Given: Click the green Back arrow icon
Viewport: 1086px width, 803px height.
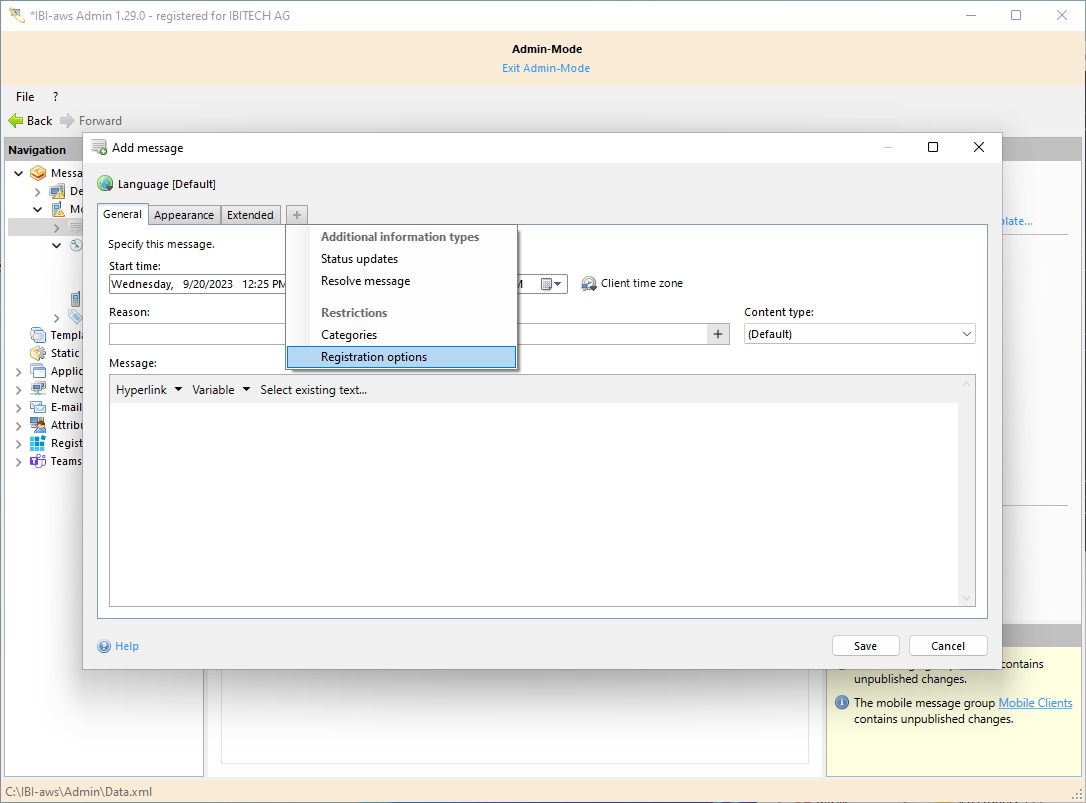Looking at the screenshot, I should pos(15,121).
